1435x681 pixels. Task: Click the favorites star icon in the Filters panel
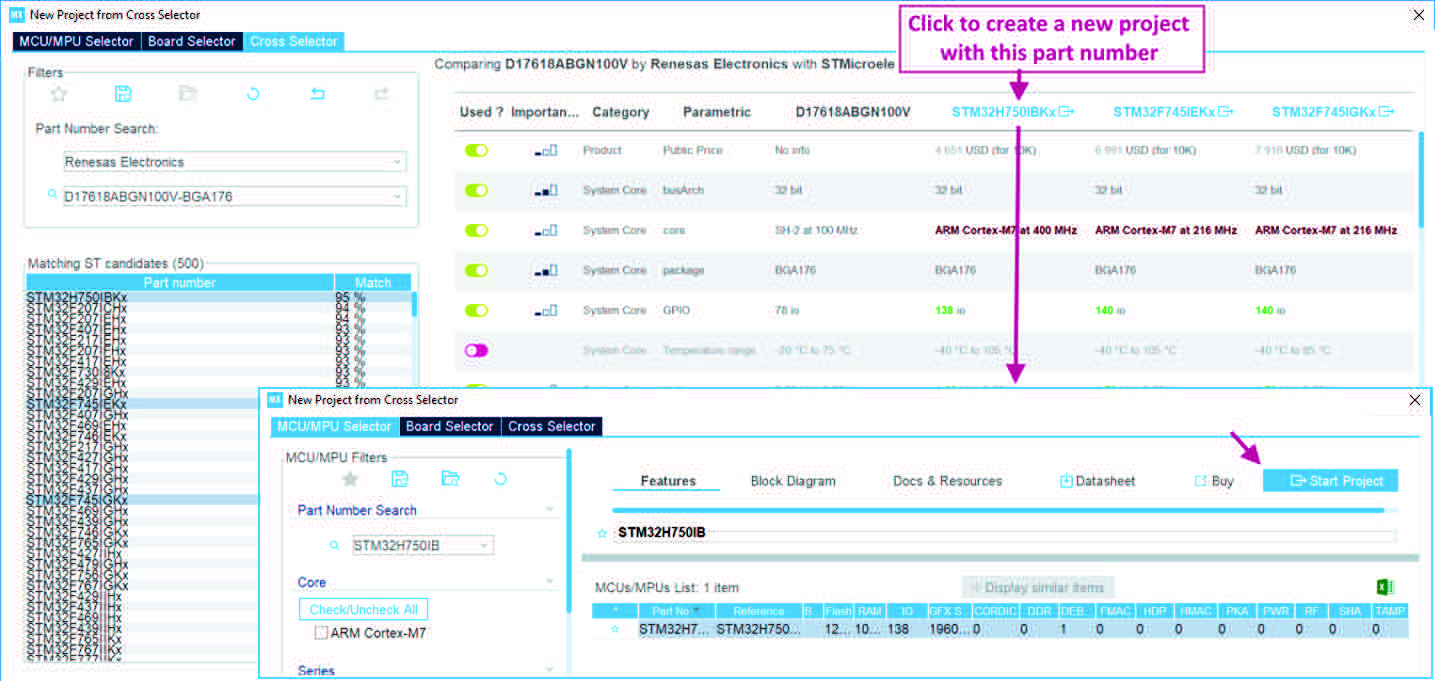tap(59, 94)
